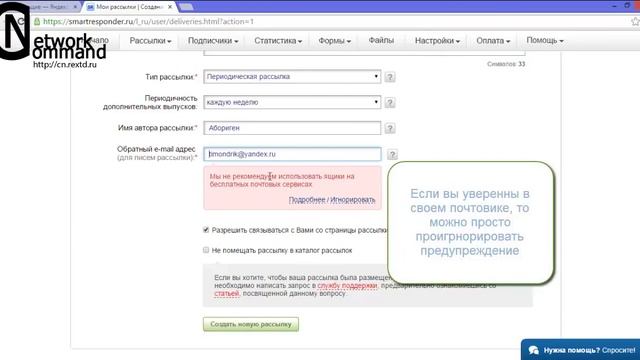Screen dimensions: 640x360
Task: Open the службу поддержки link
Action: pos(347,285)
